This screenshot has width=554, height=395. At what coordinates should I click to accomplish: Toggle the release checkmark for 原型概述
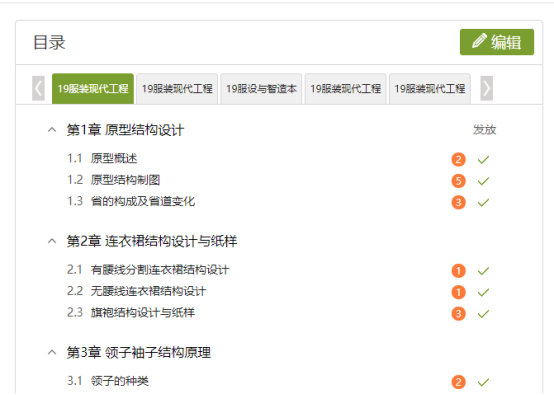click(x=483, y=160)
